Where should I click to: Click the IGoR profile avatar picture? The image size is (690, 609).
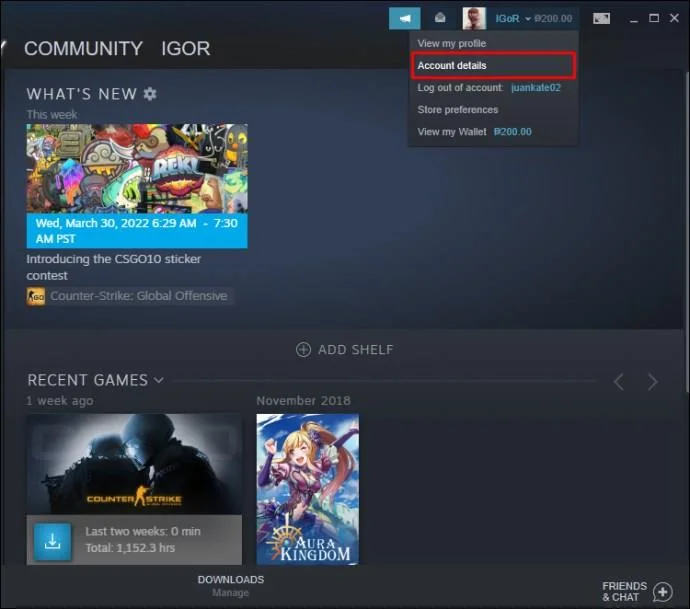(x=474, y=18)
